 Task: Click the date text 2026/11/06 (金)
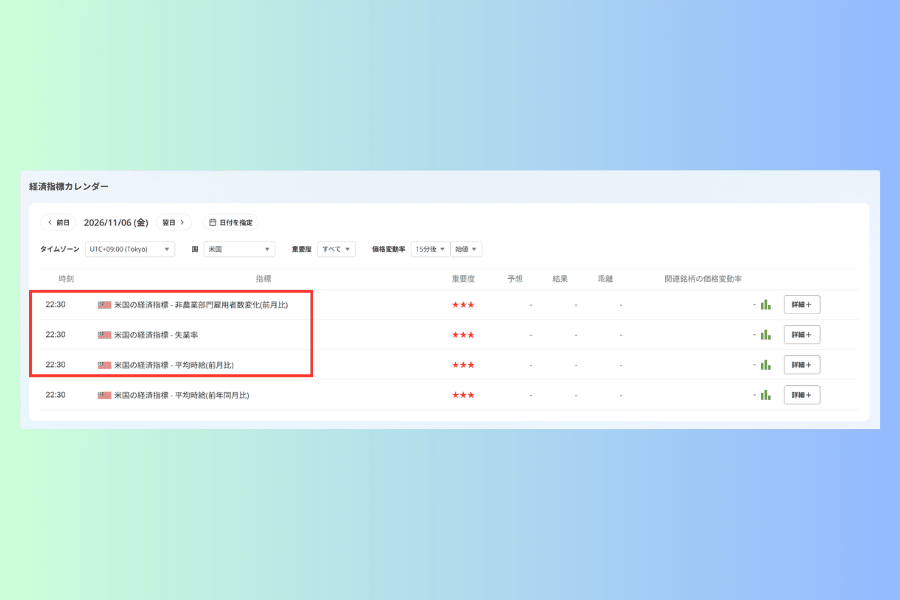click(x=116, y=223)
